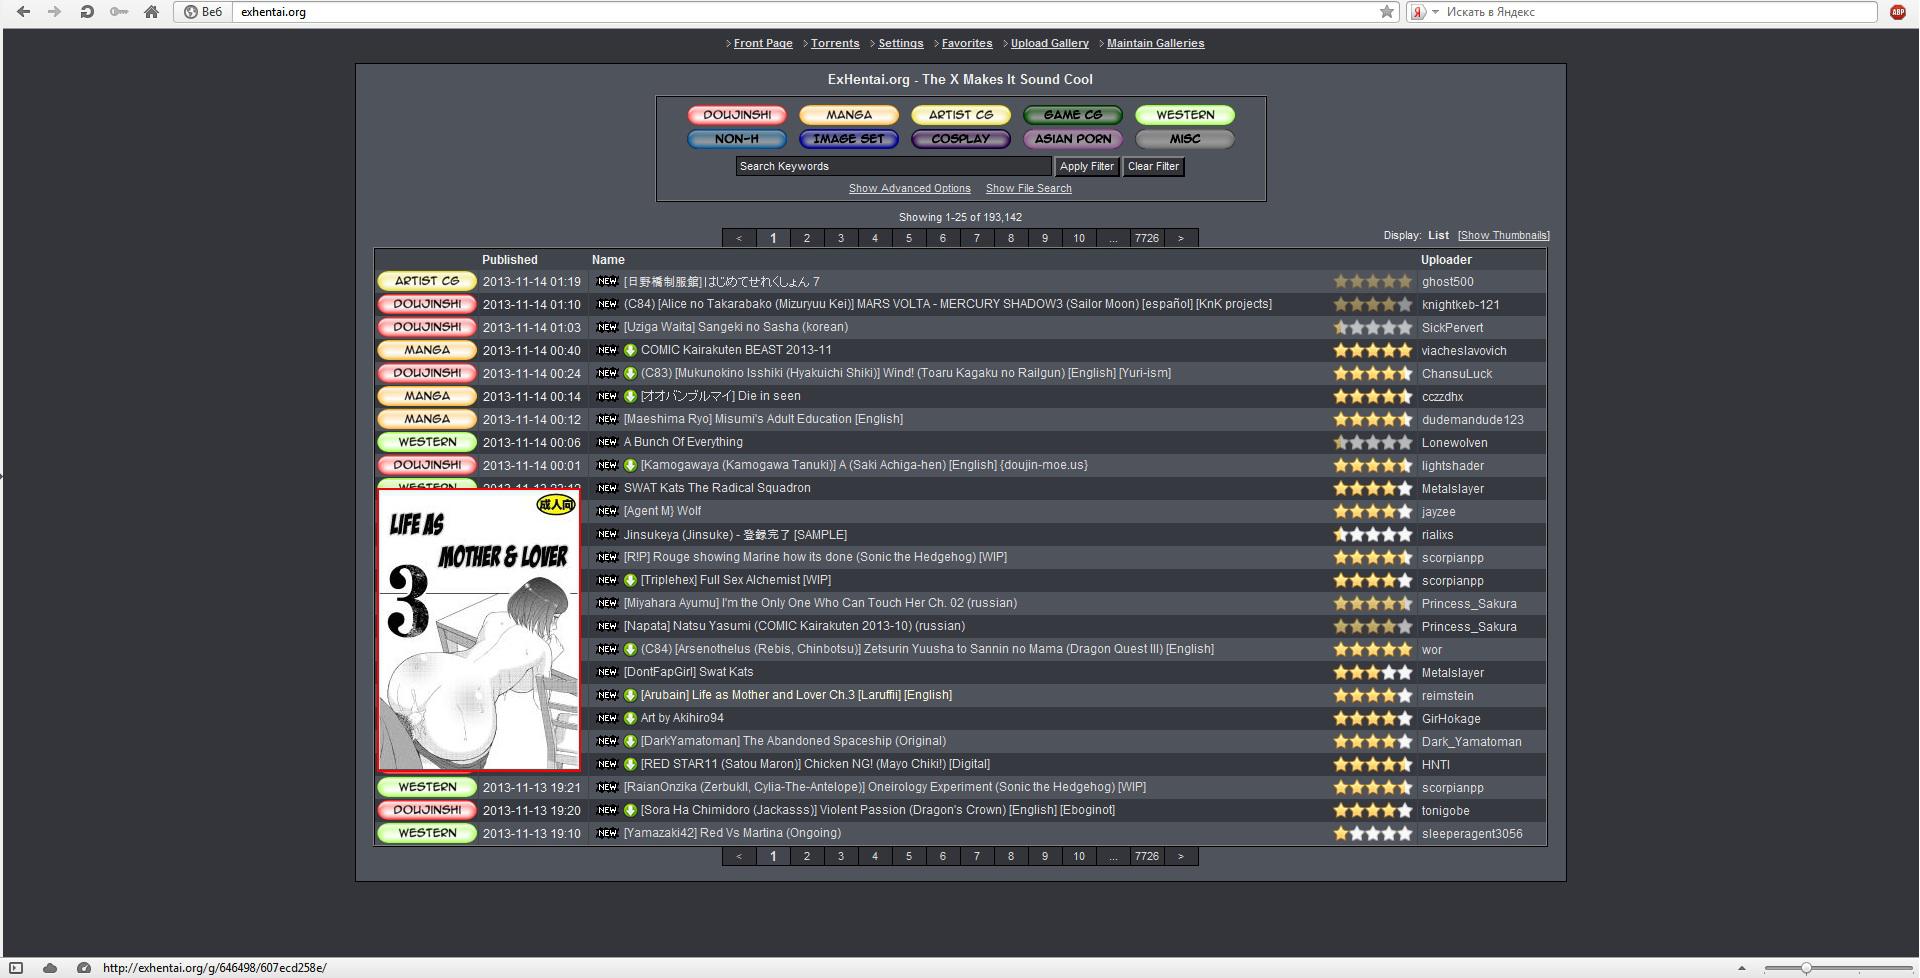Expand Show Advanced Options
The height and width of the screenshot is (978, 1920).
click(909, 189)
